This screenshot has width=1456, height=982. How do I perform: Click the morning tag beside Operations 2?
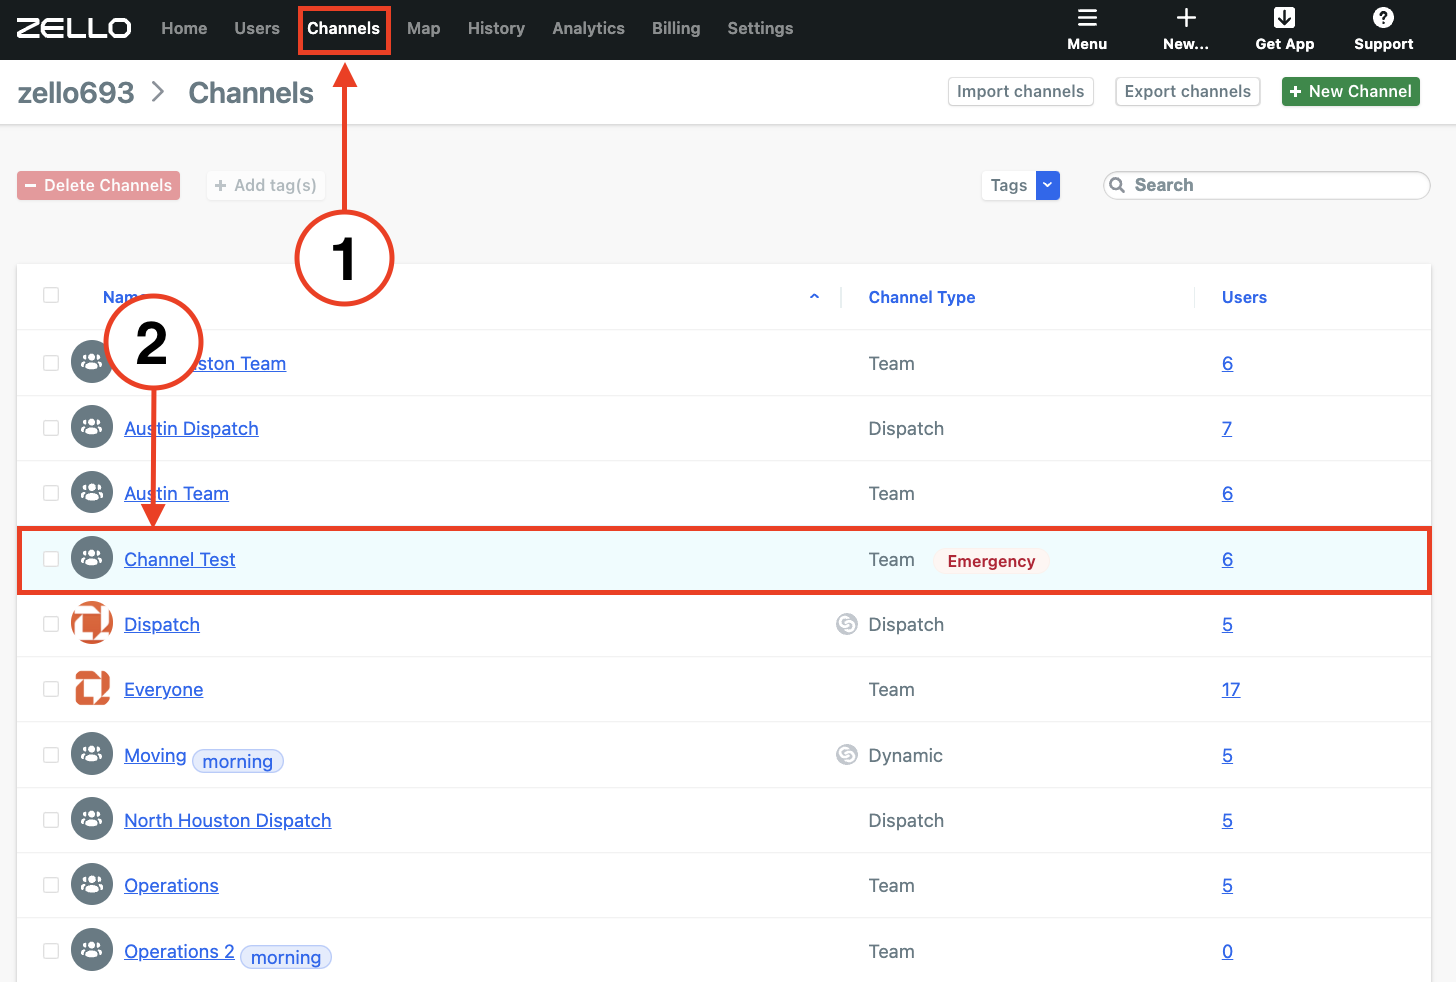[x=286, y=957]
